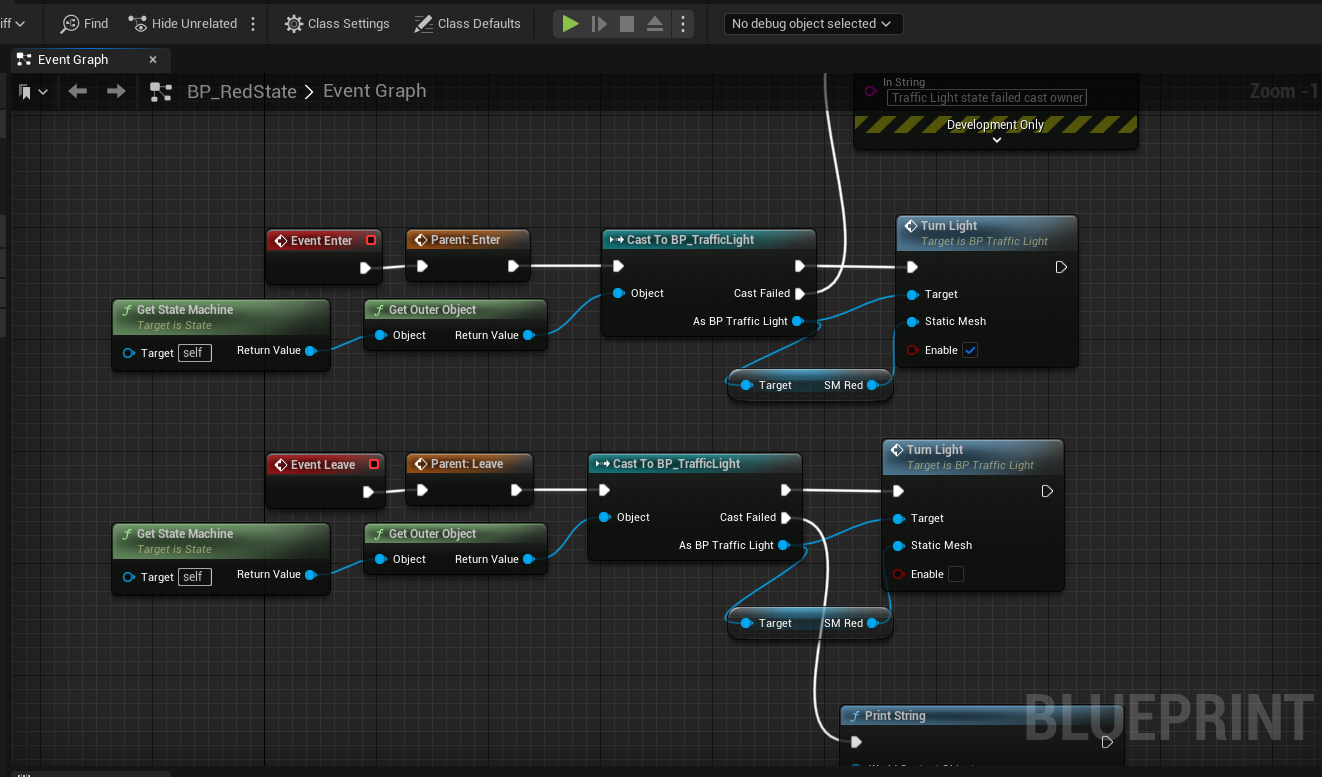The image size is (1322, 777).
Task: Click Parent: Enter execution output pin
Action: [x=513, y=266]
